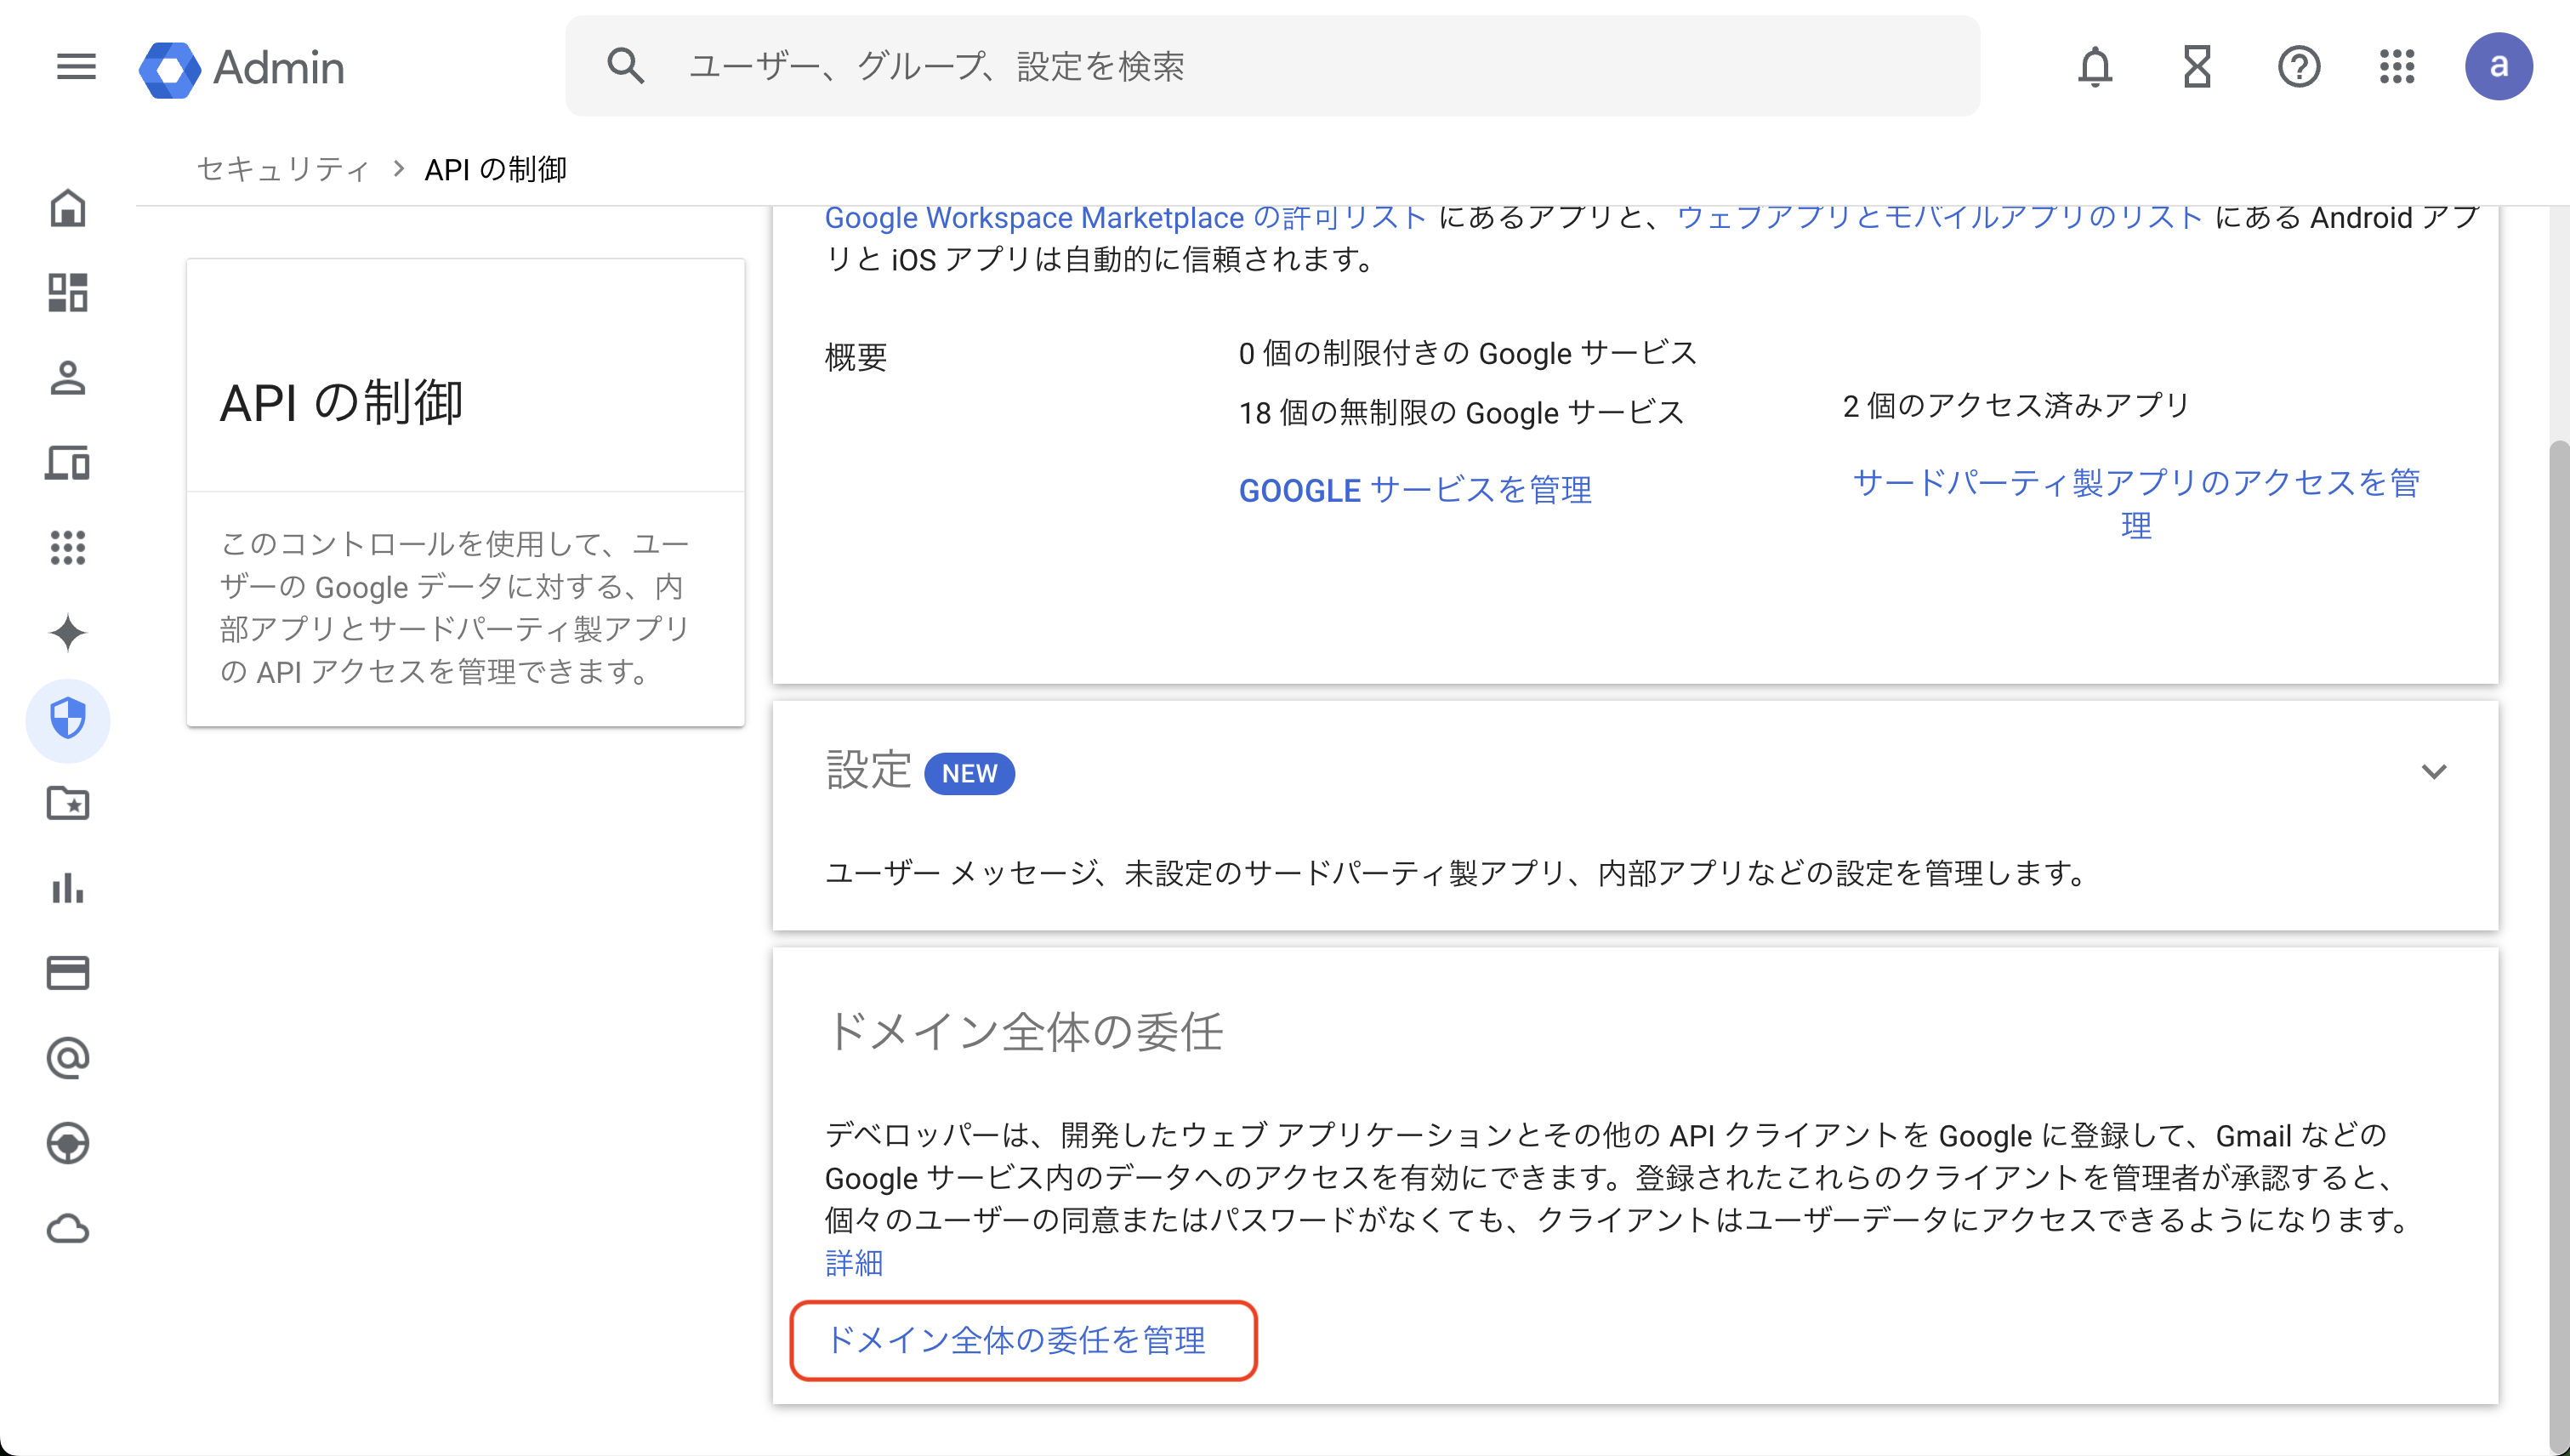This screenshot has width=2570, height=1456.
Task: Click the Google Admin logo
Action: tap(241, 68)
